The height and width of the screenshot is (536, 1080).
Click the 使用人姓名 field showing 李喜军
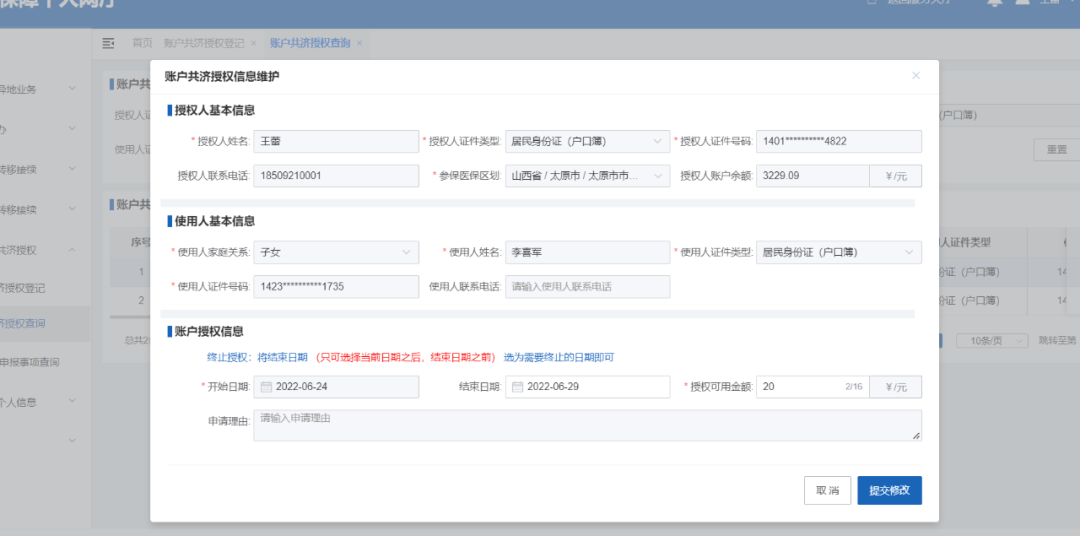click(587, 252)
